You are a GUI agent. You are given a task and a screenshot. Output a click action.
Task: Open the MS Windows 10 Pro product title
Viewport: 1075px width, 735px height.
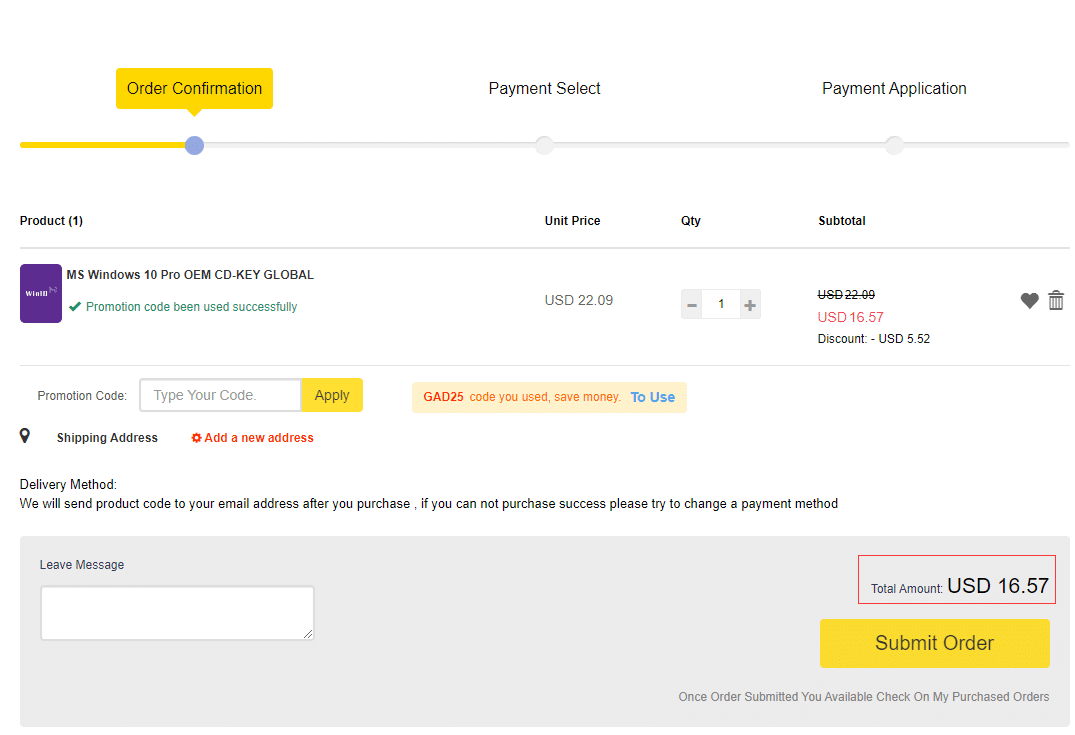point(190,274)
